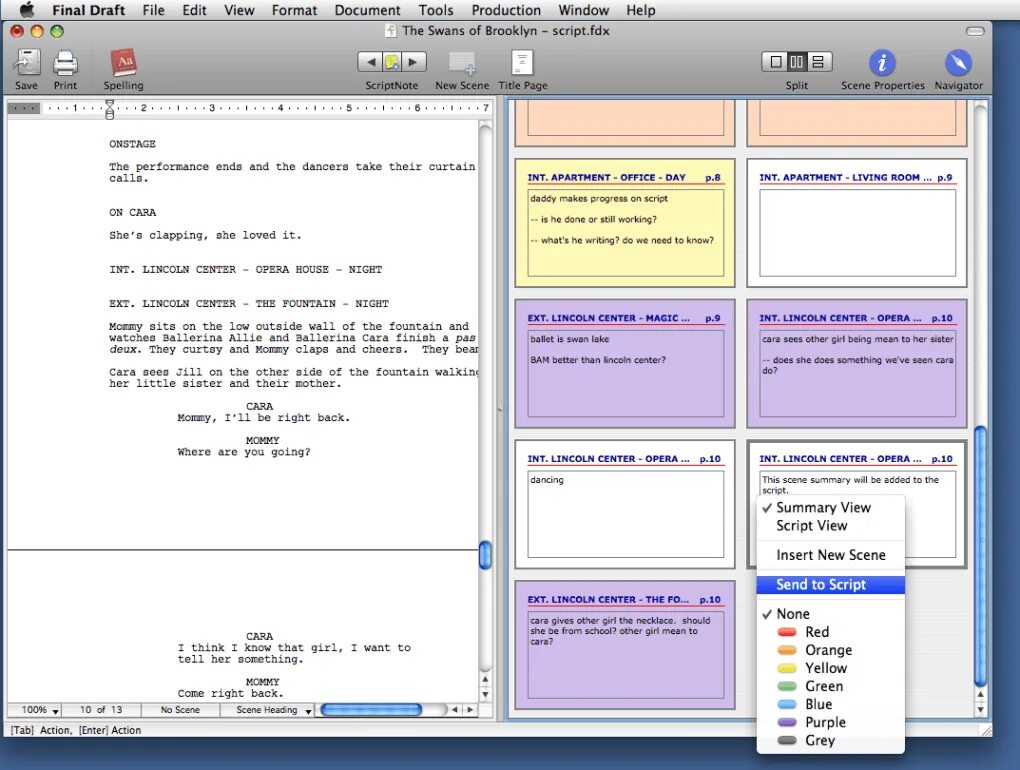Click the toolbar toggle pill in title bar
Viewport: 1020px width, 770px height.
[x=975, y=31]
